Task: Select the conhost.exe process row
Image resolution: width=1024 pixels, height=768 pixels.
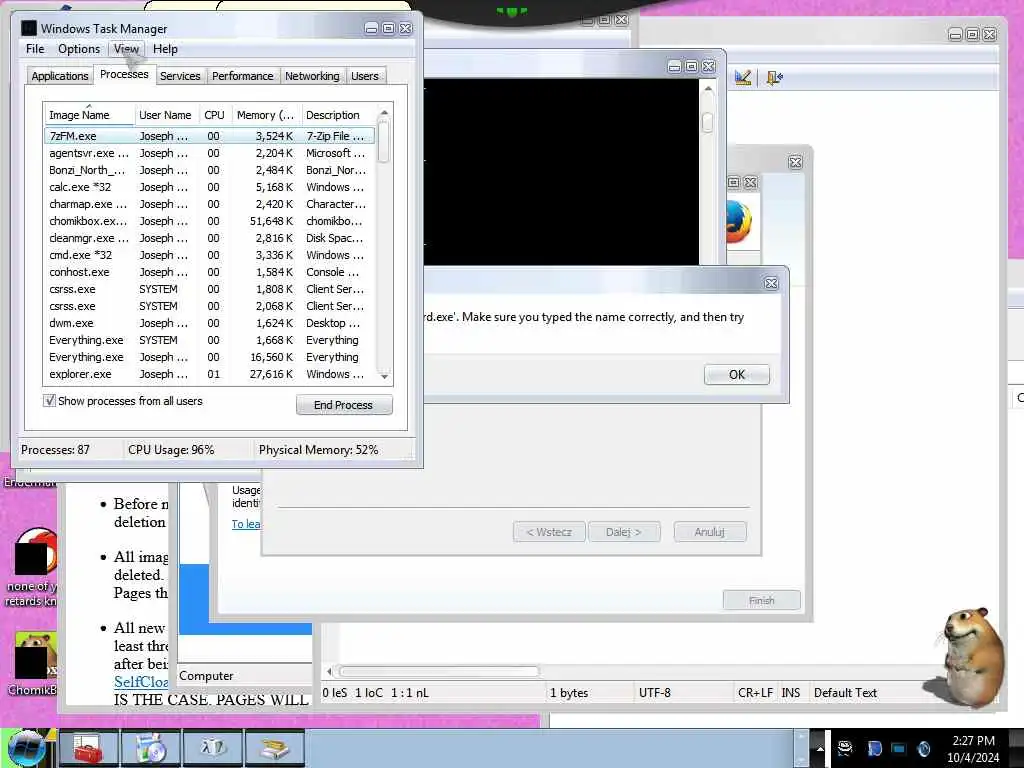Action: tap(210, 272)
